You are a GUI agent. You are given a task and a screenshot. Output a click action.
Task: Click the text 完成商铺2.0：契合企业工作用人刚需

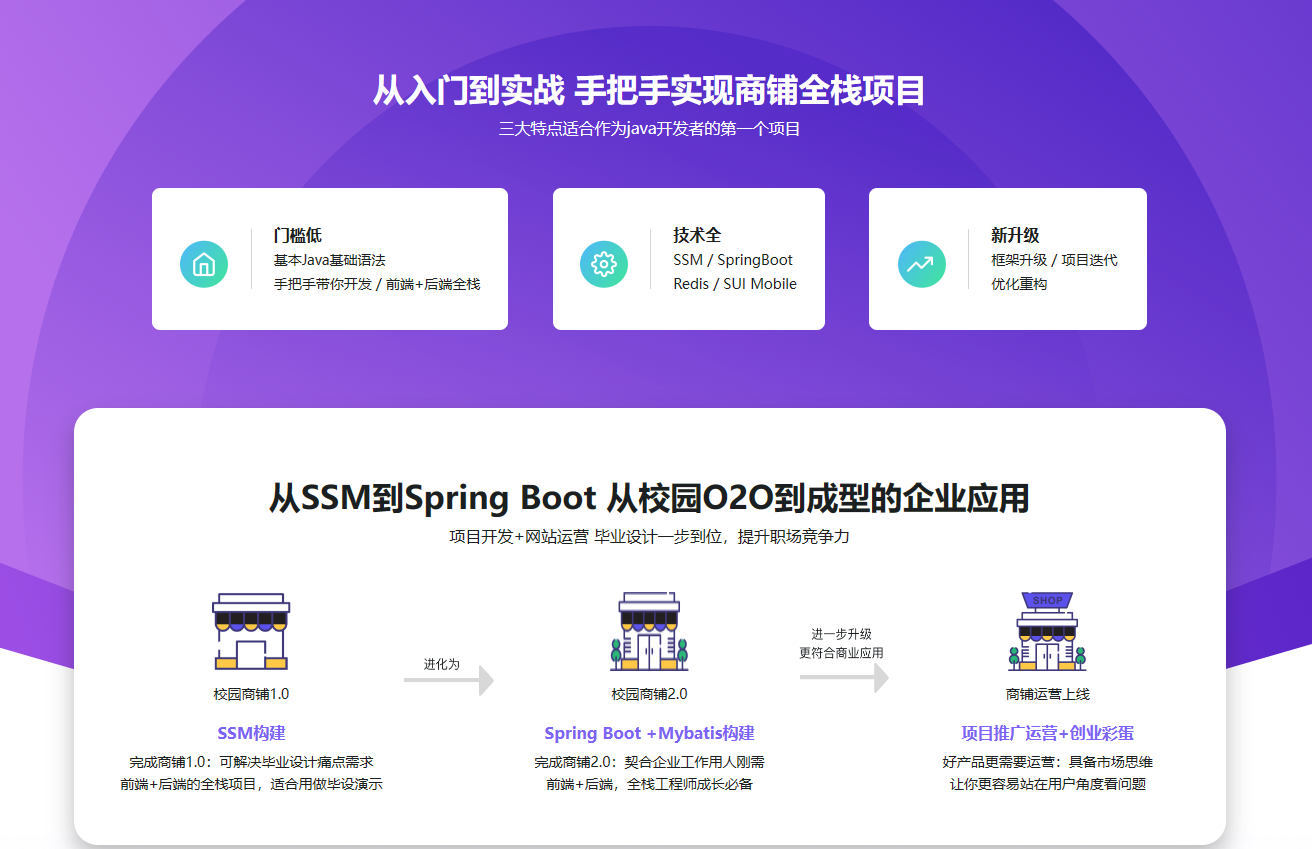tap(649, 762)
